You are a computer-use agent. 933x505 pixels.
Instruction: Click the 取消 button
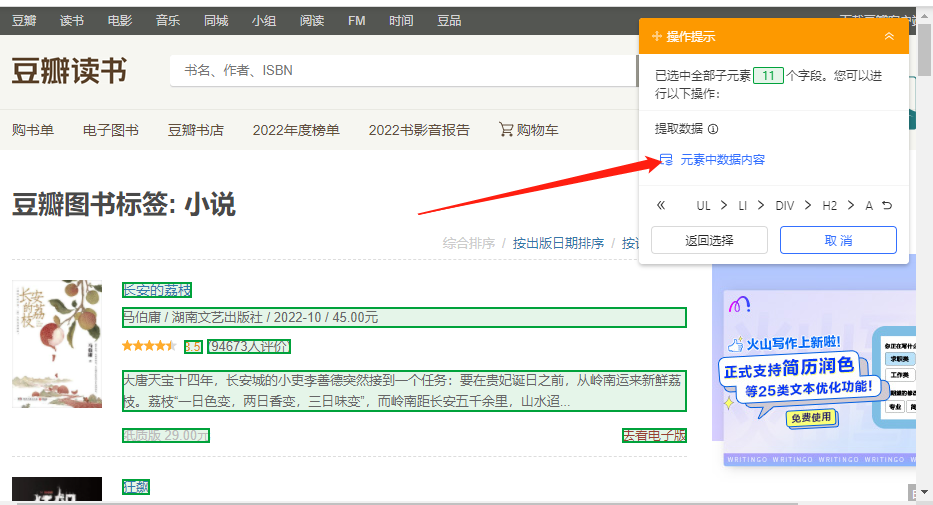838,240
